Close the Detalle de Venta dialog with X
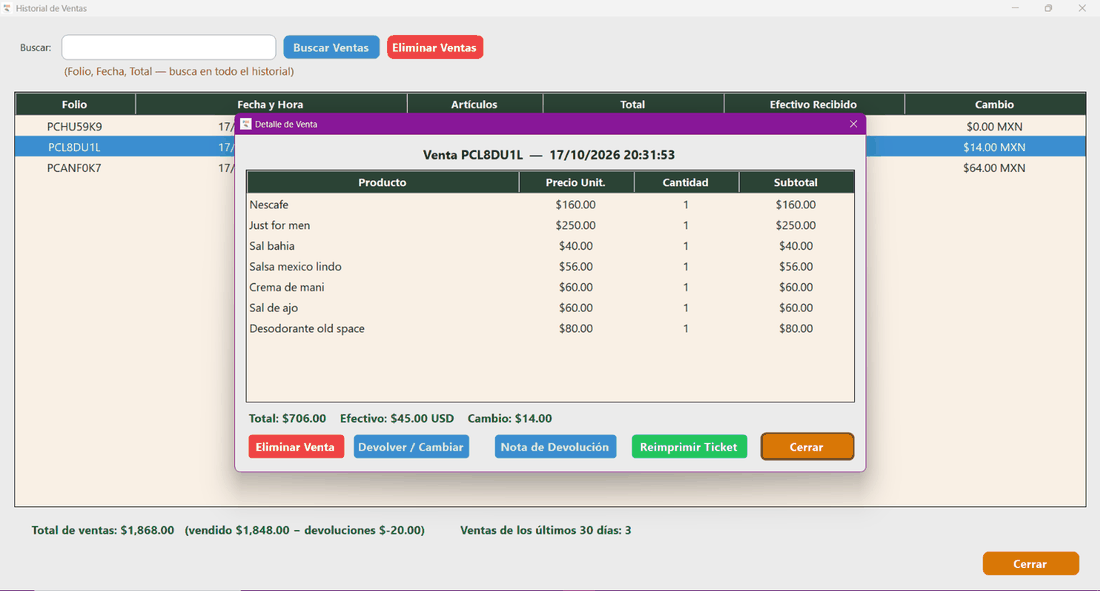Screen dimensions: 1100x591 click(x=853, y=124)
